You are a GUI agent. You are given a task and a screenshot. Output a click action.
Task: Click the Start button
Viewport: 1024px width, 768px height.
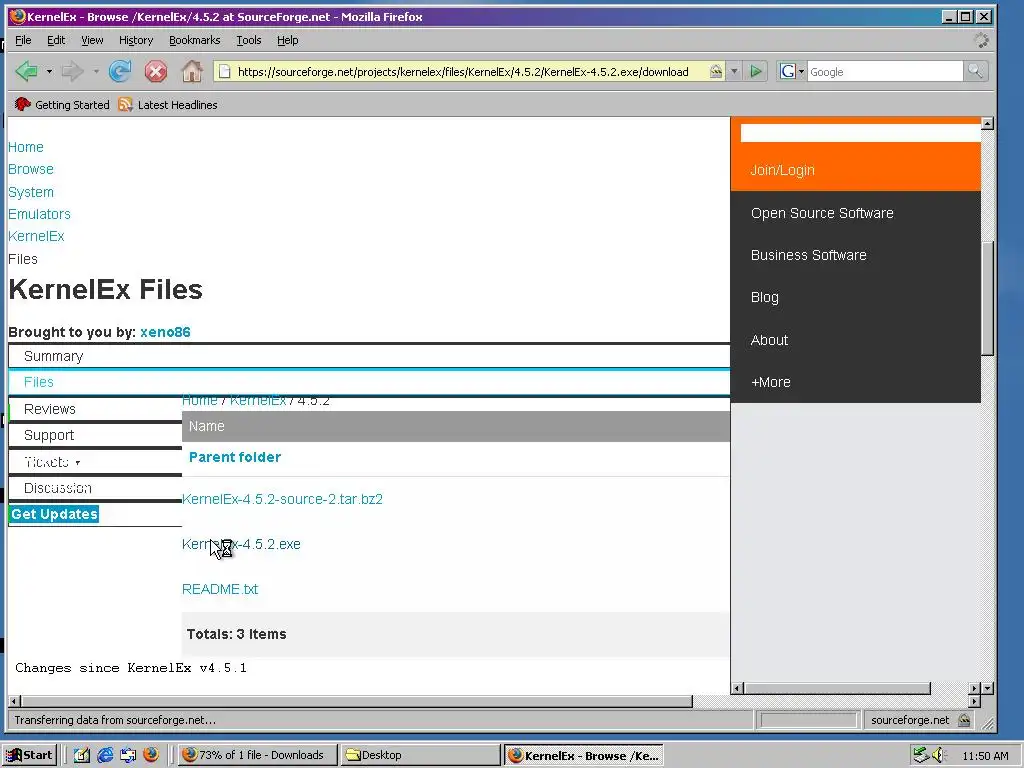pyautogui.click(x=29, y=755)
